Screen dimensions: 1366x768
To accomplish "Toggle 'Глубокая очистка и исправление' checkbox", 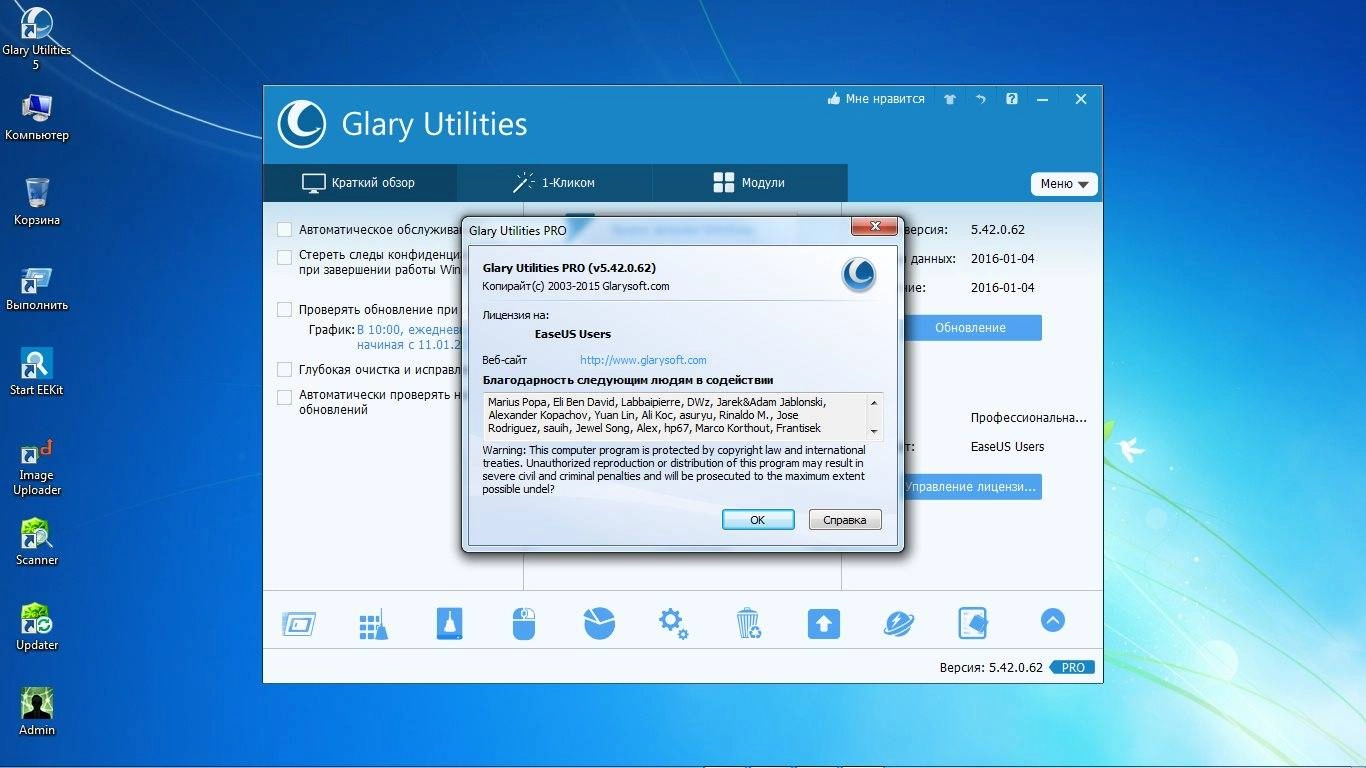I will coord(285,370).
